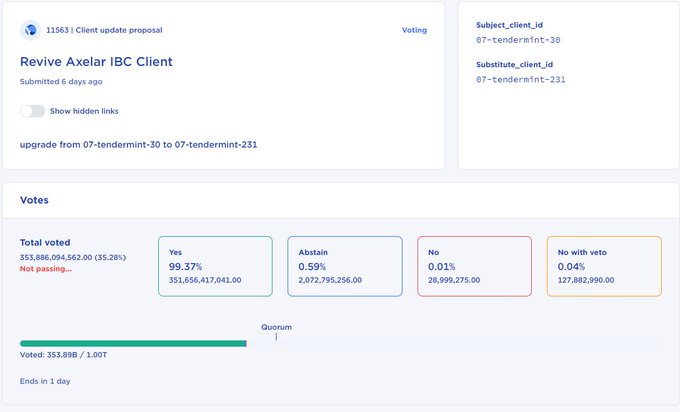Viewport: 680px width, 412px height.
Task: Click the 99.37% Yes percentage
Action: pyautogui.click(x=186, y=267)
